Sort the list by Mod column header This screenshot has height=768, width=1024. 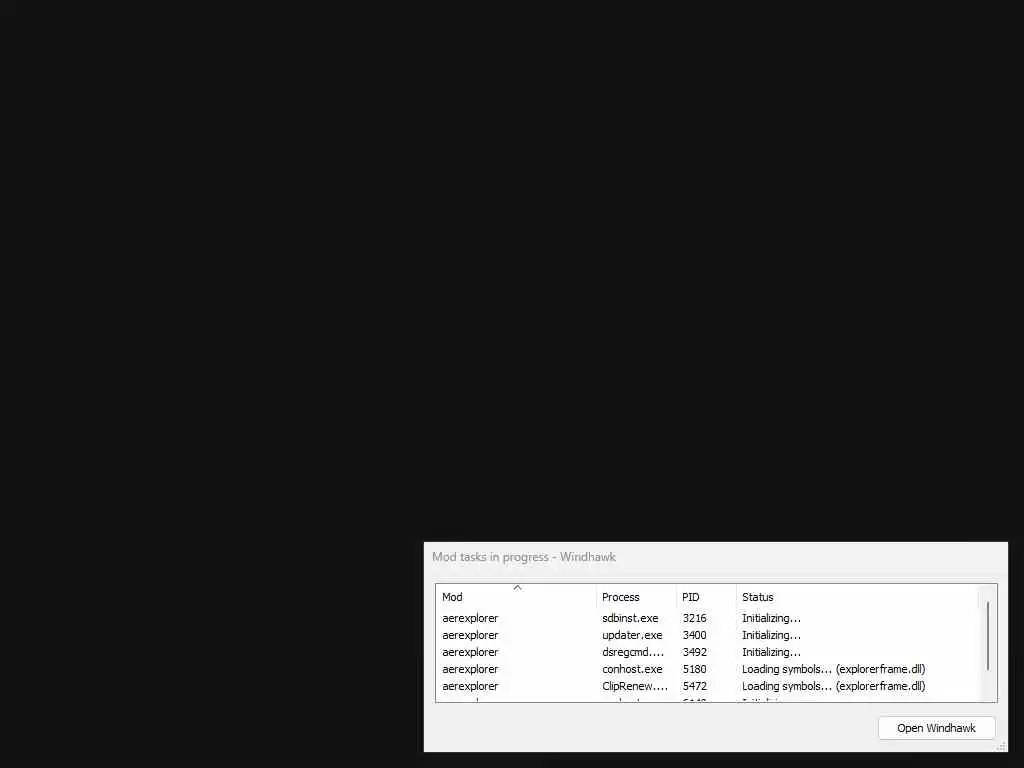click(x=516, y=597)
